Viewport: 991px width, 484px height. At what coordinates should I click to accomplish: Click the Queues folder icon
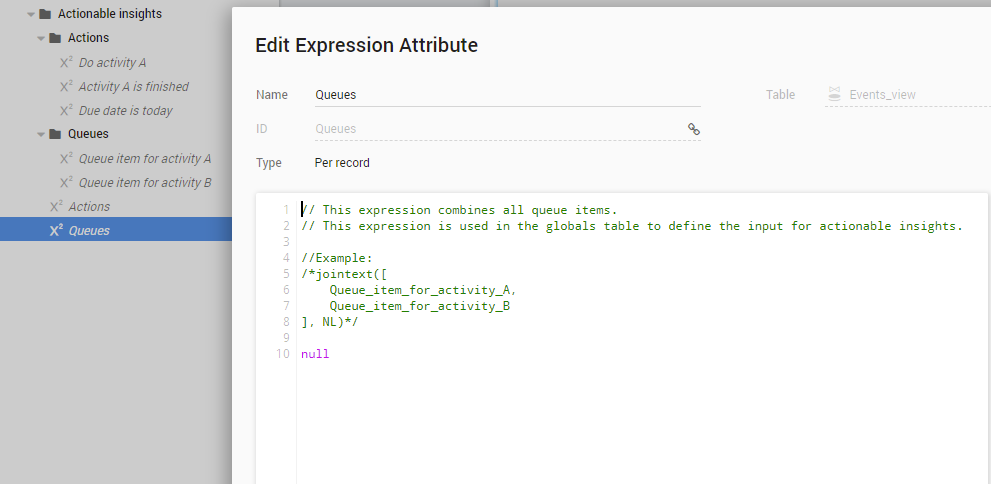[x=55, y=134]
